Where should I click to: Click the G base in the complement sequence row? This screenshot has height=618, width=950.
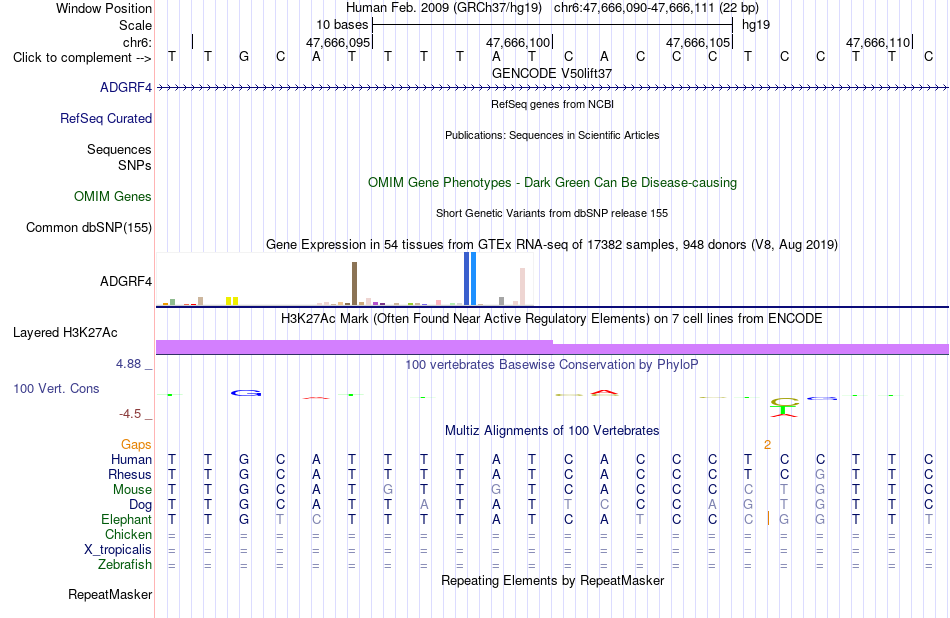(244, 57)
